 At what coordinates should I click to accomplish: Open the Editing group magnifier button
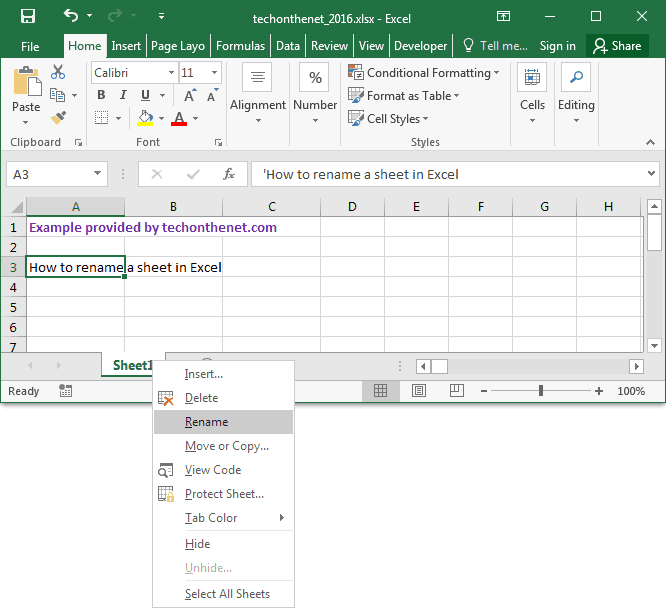pyautogui.click(x=576, y=93)
